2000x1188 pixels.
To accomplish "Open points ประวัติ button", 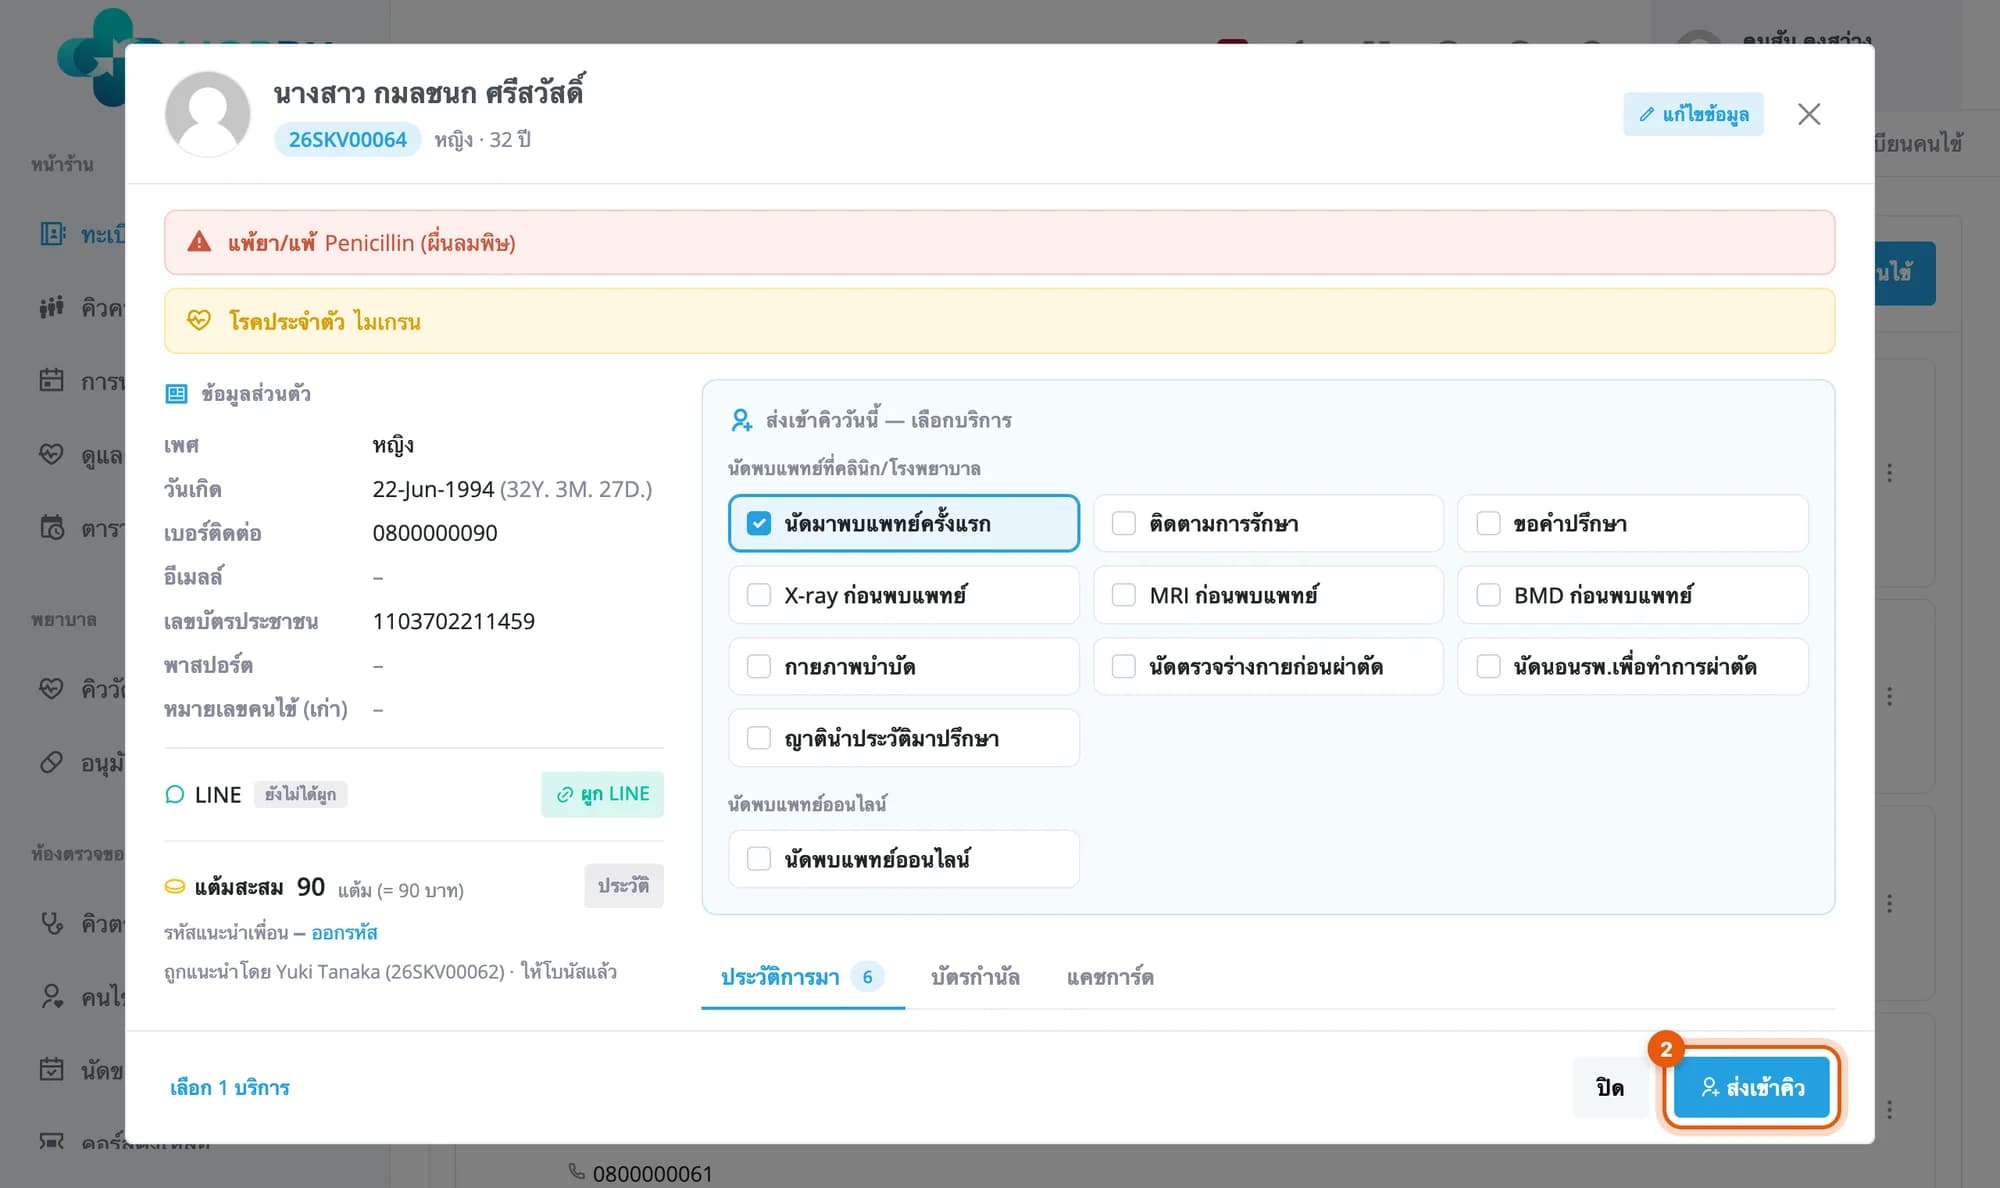I will coord(623,886).
